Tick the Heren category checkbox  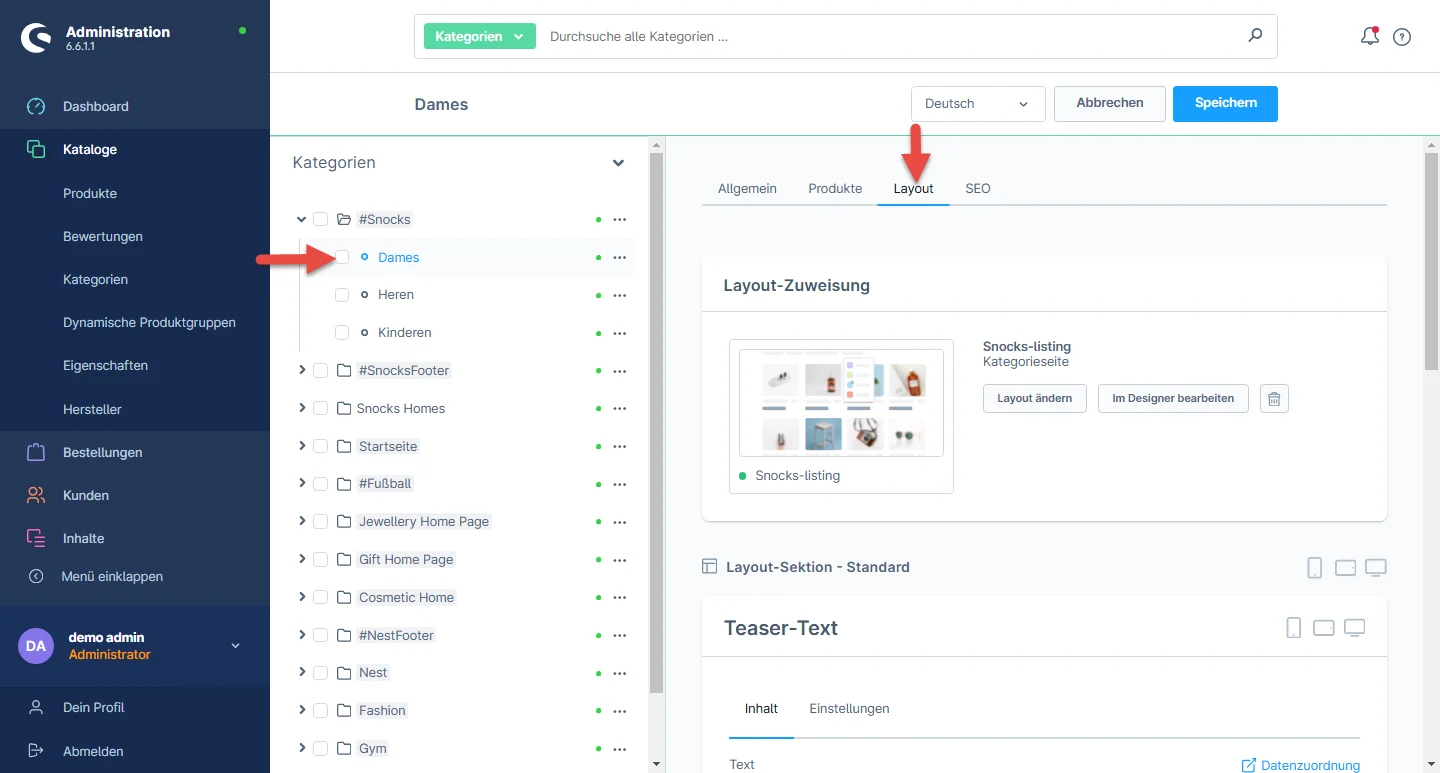click(342, 295)
